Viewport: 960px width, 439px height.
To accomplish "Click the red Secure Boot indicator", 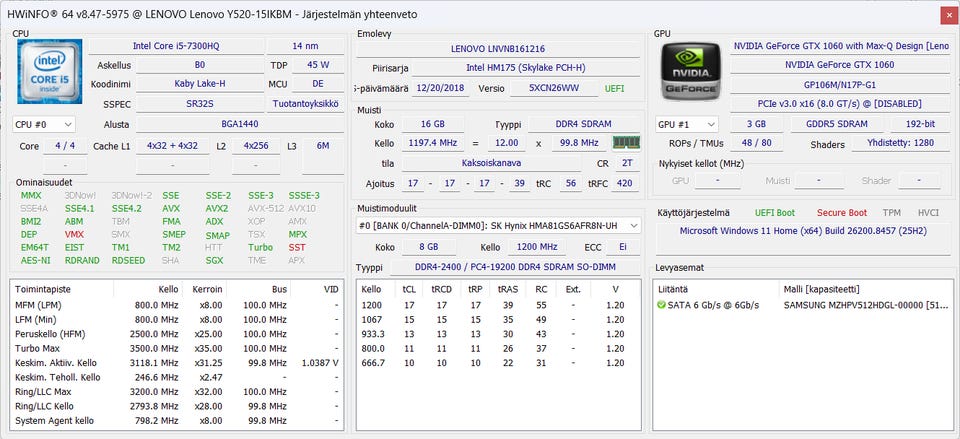I will pos(842,212).
